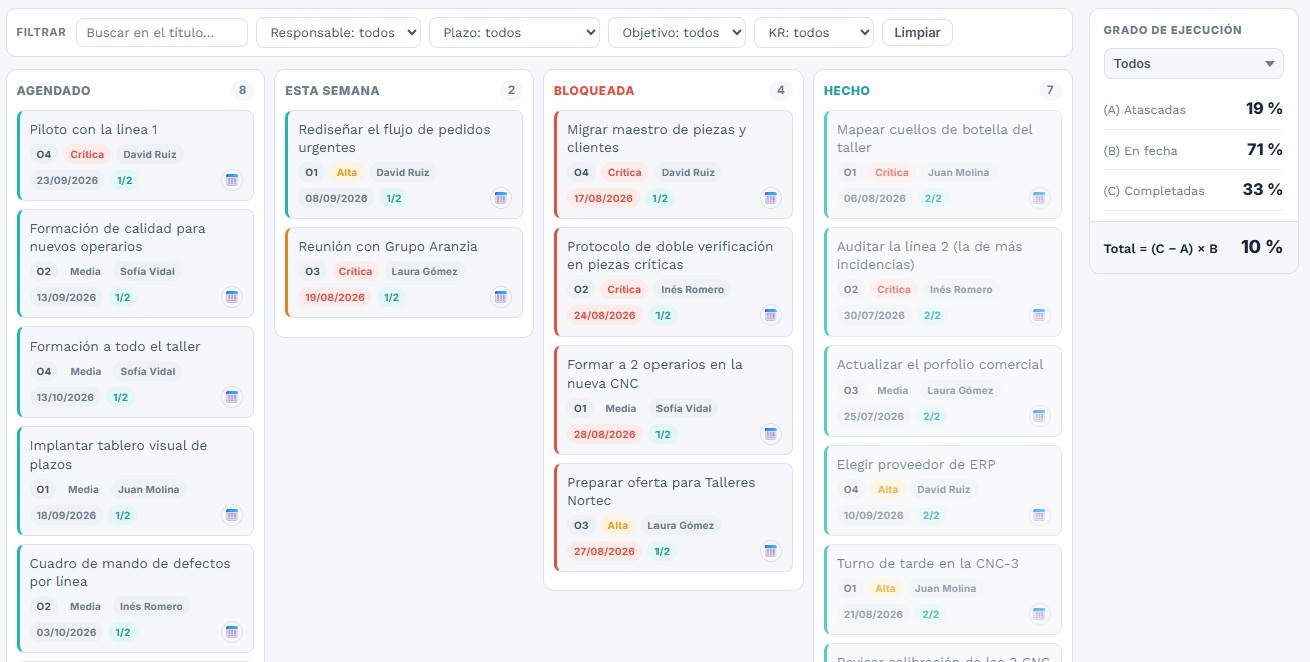Click '2/2' progress badge on 'Actualizar el porfolio comercial'
The height and width of the screenshot is (662, 1310).
(x=930, y=416)
